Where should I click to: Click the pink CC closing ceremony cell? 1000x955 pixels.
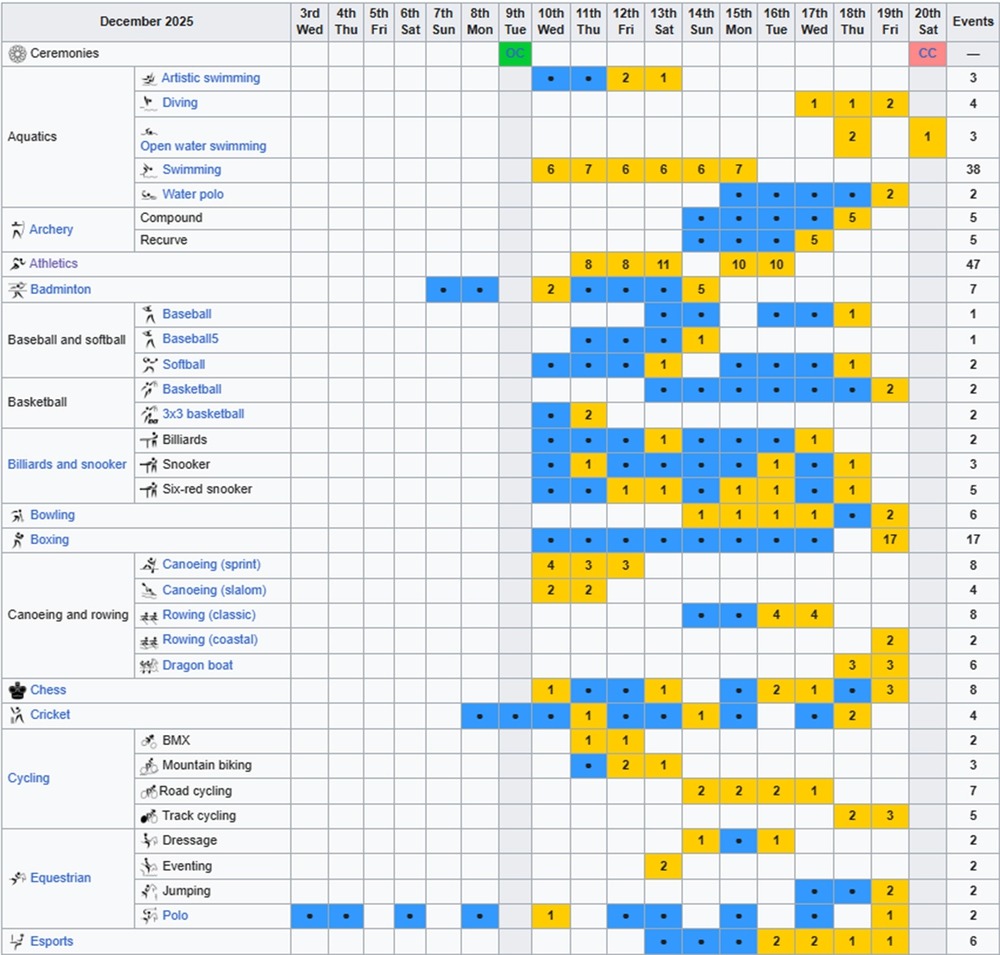point(927,54)
